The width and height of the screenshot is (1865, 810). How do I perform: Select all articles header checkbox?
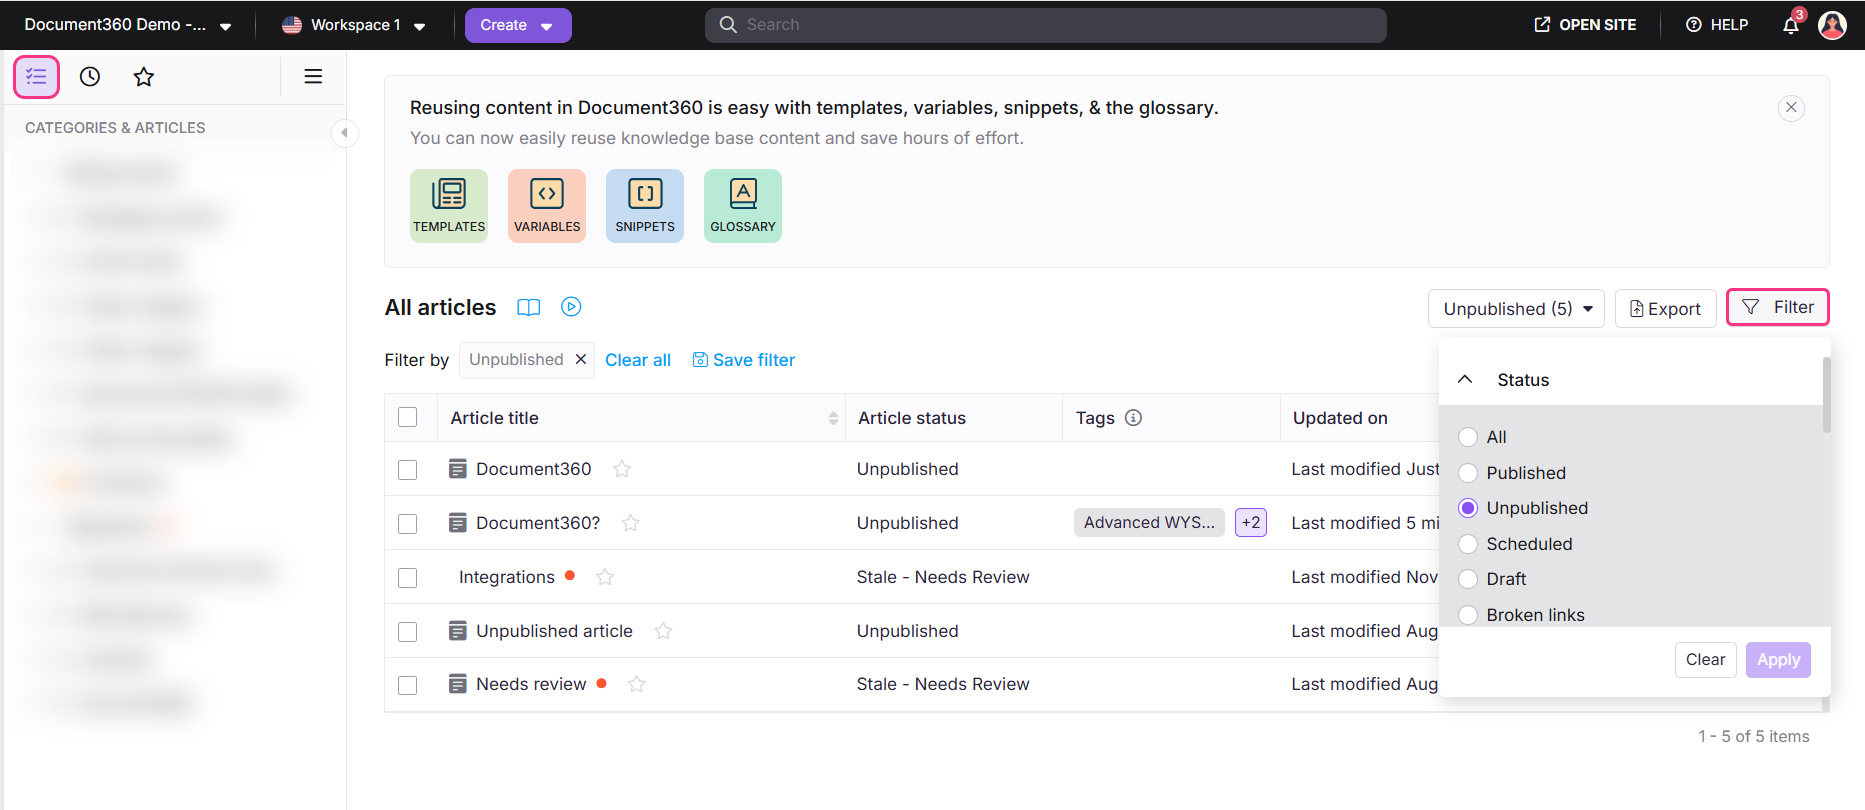point(408,417)
